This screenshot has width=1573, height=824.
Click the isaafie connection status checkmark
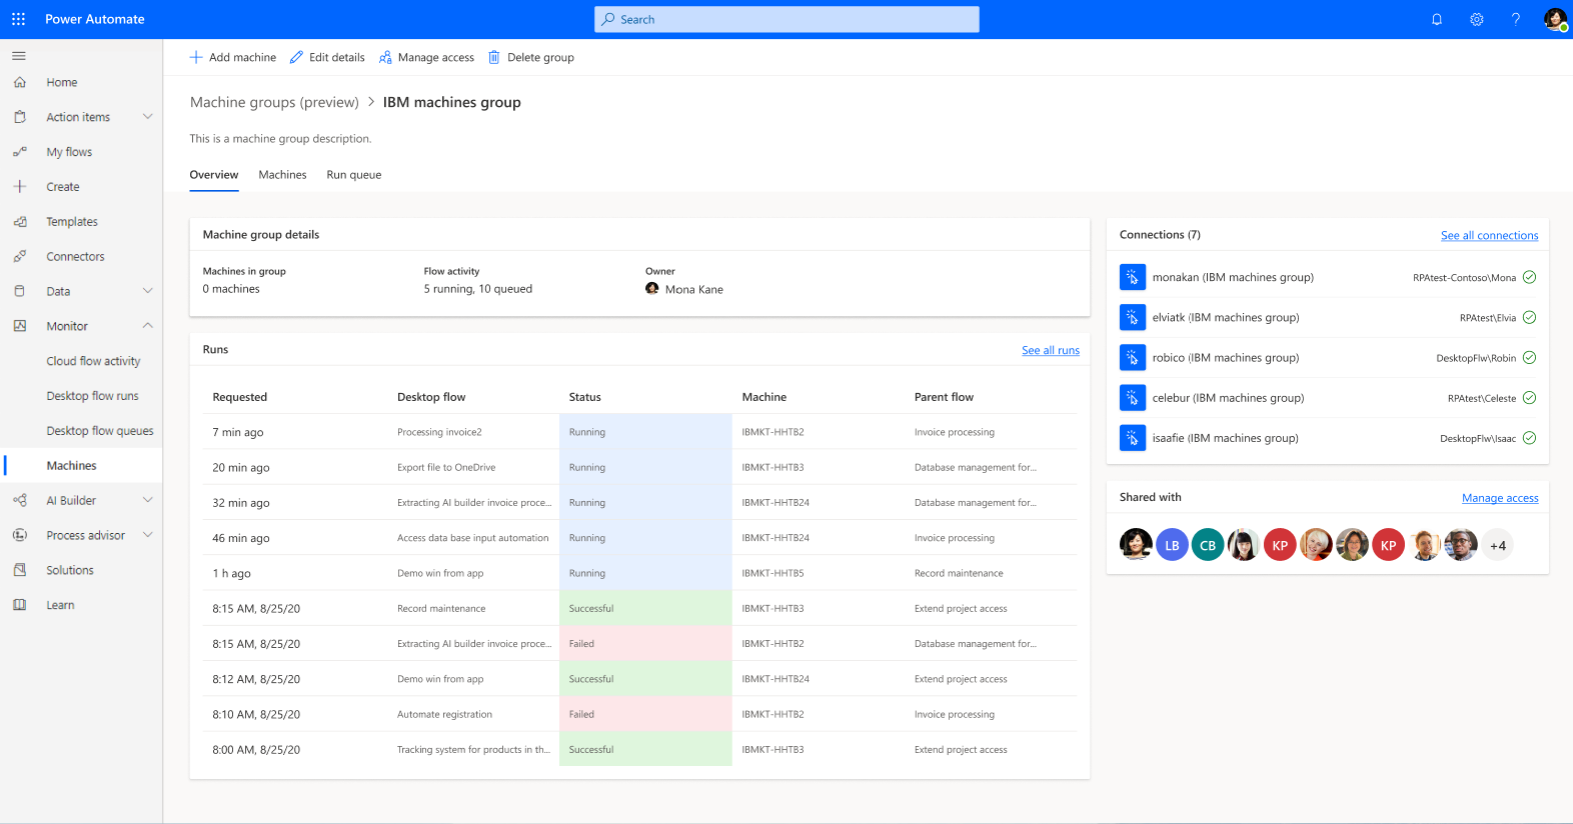tap(1529, 438)
